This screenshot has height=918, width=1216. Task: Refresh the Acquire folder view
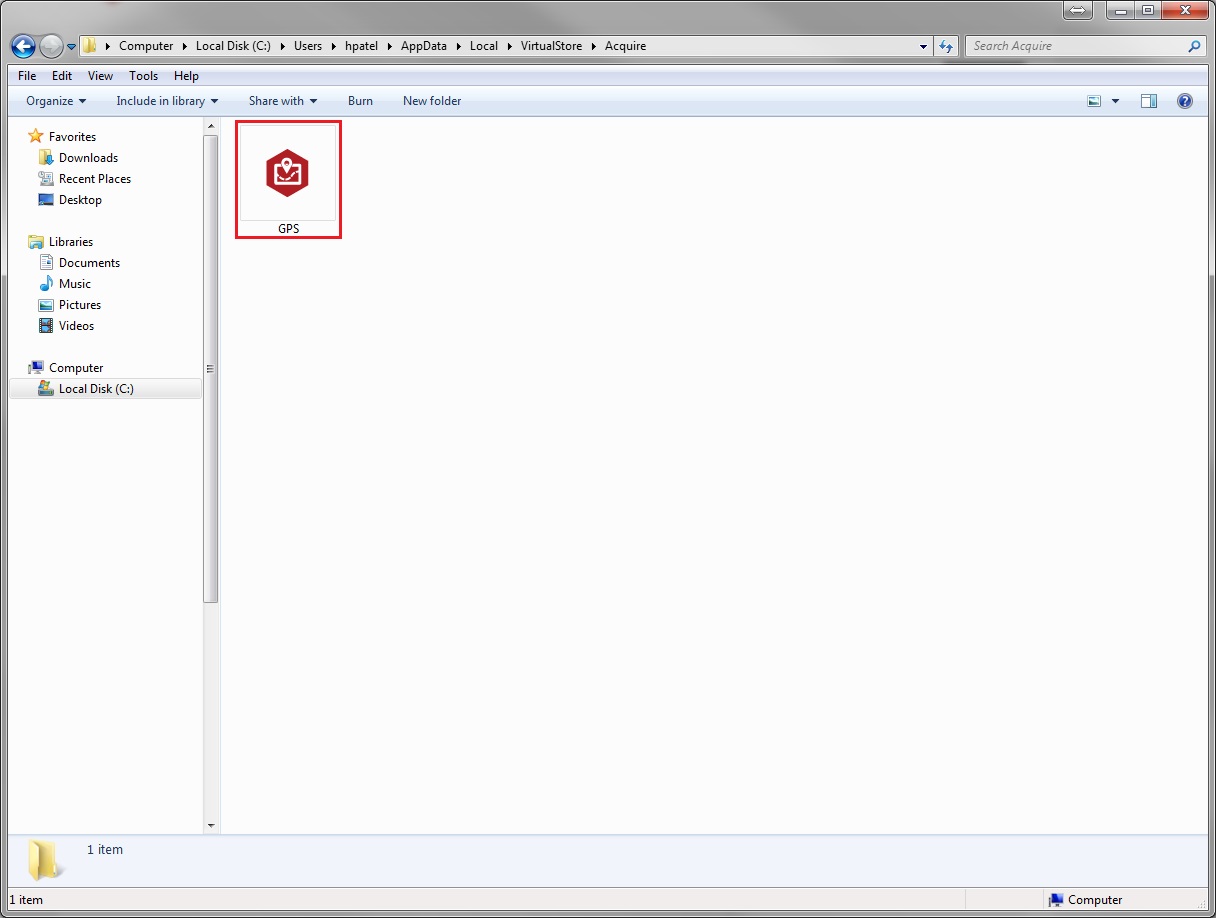(x=947, y=46)
